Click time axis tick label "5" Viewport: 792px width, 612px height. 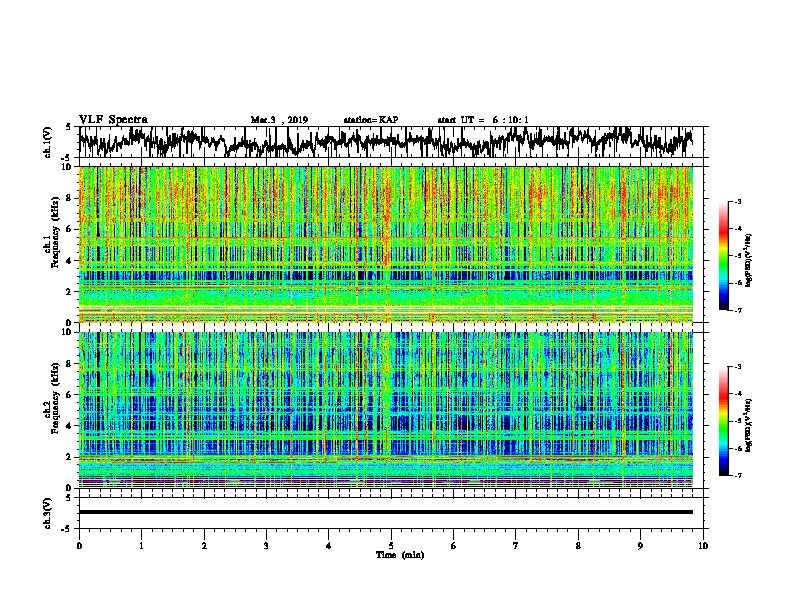coord(391,546)
